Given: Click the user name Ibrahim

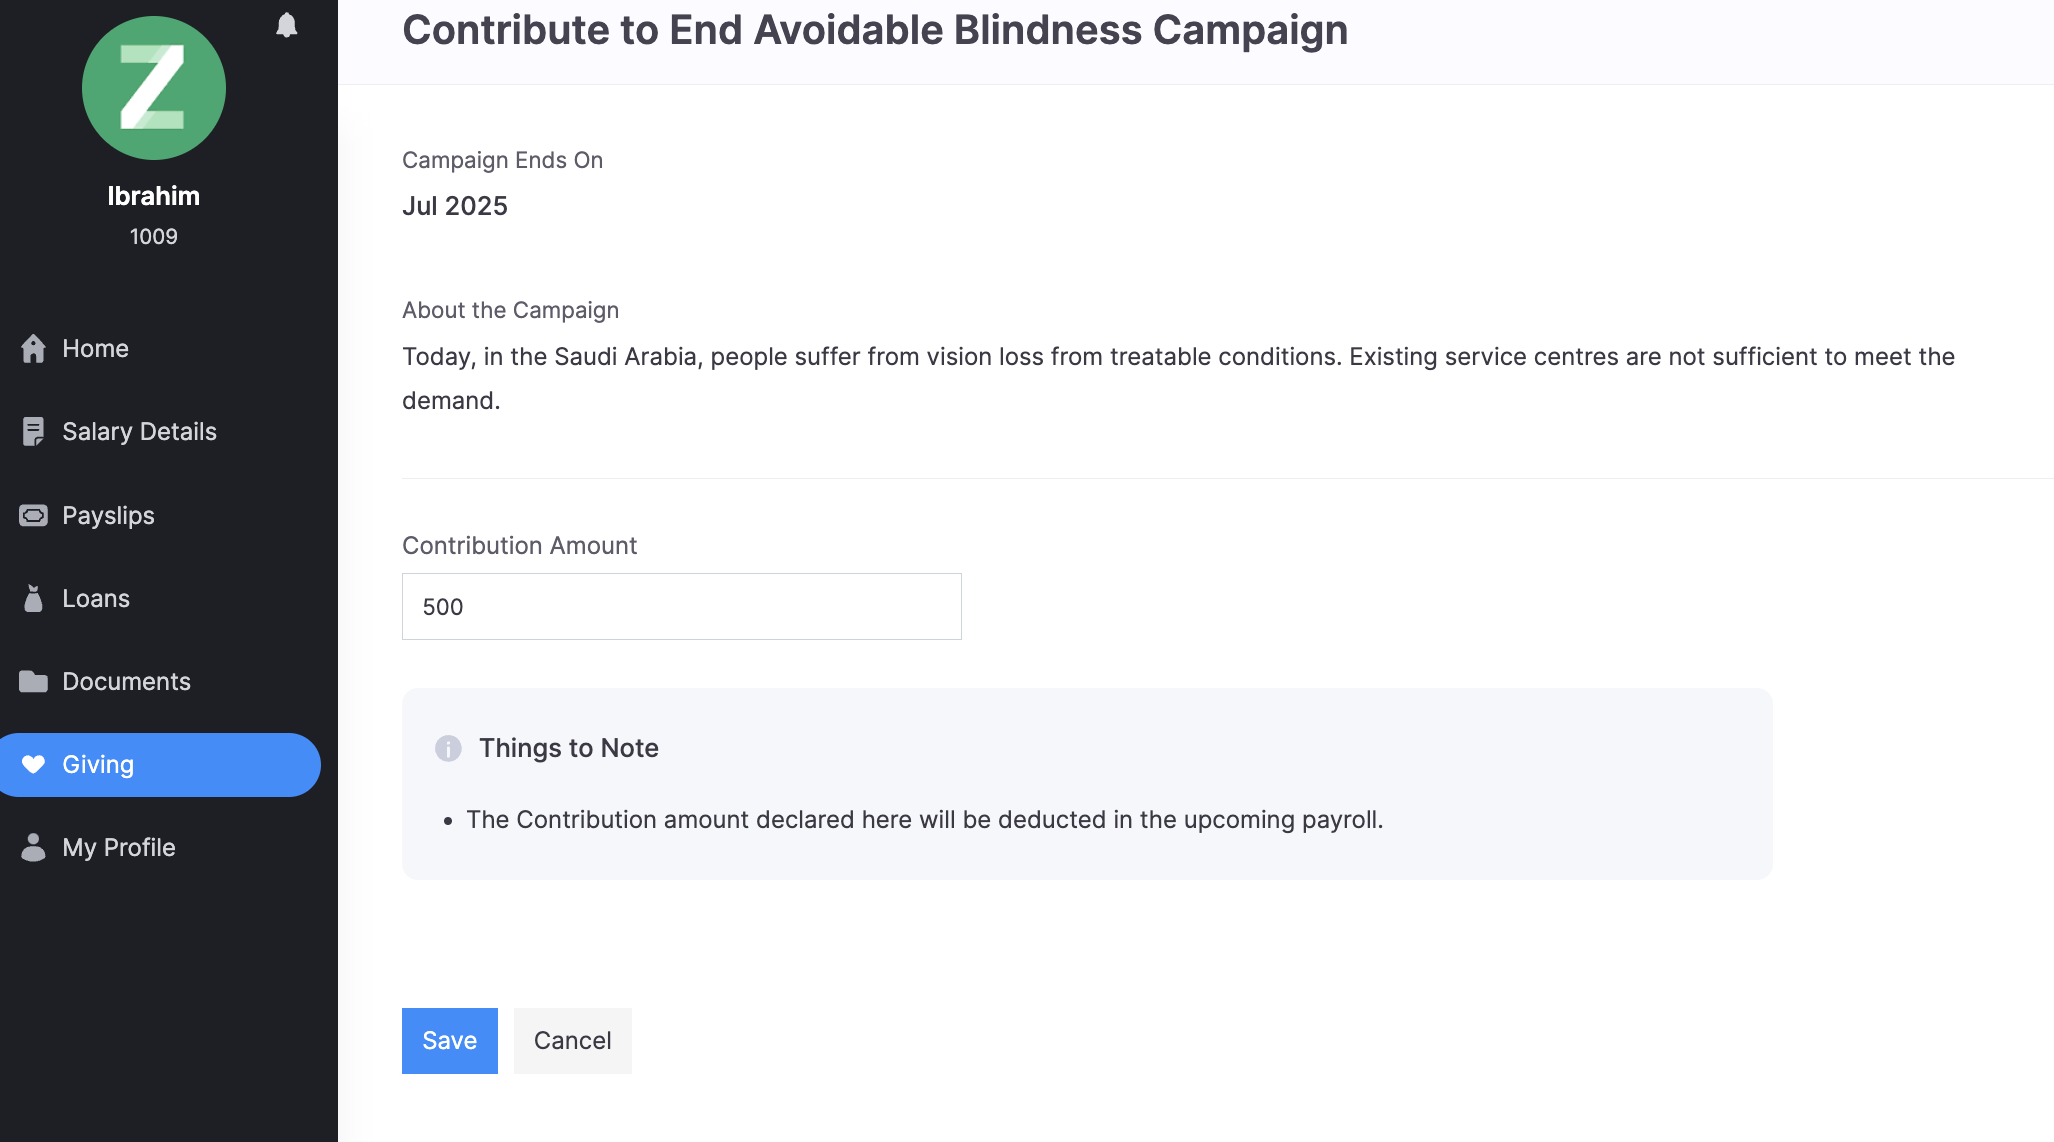Looking at the screenshot, I should pos(154,196).
